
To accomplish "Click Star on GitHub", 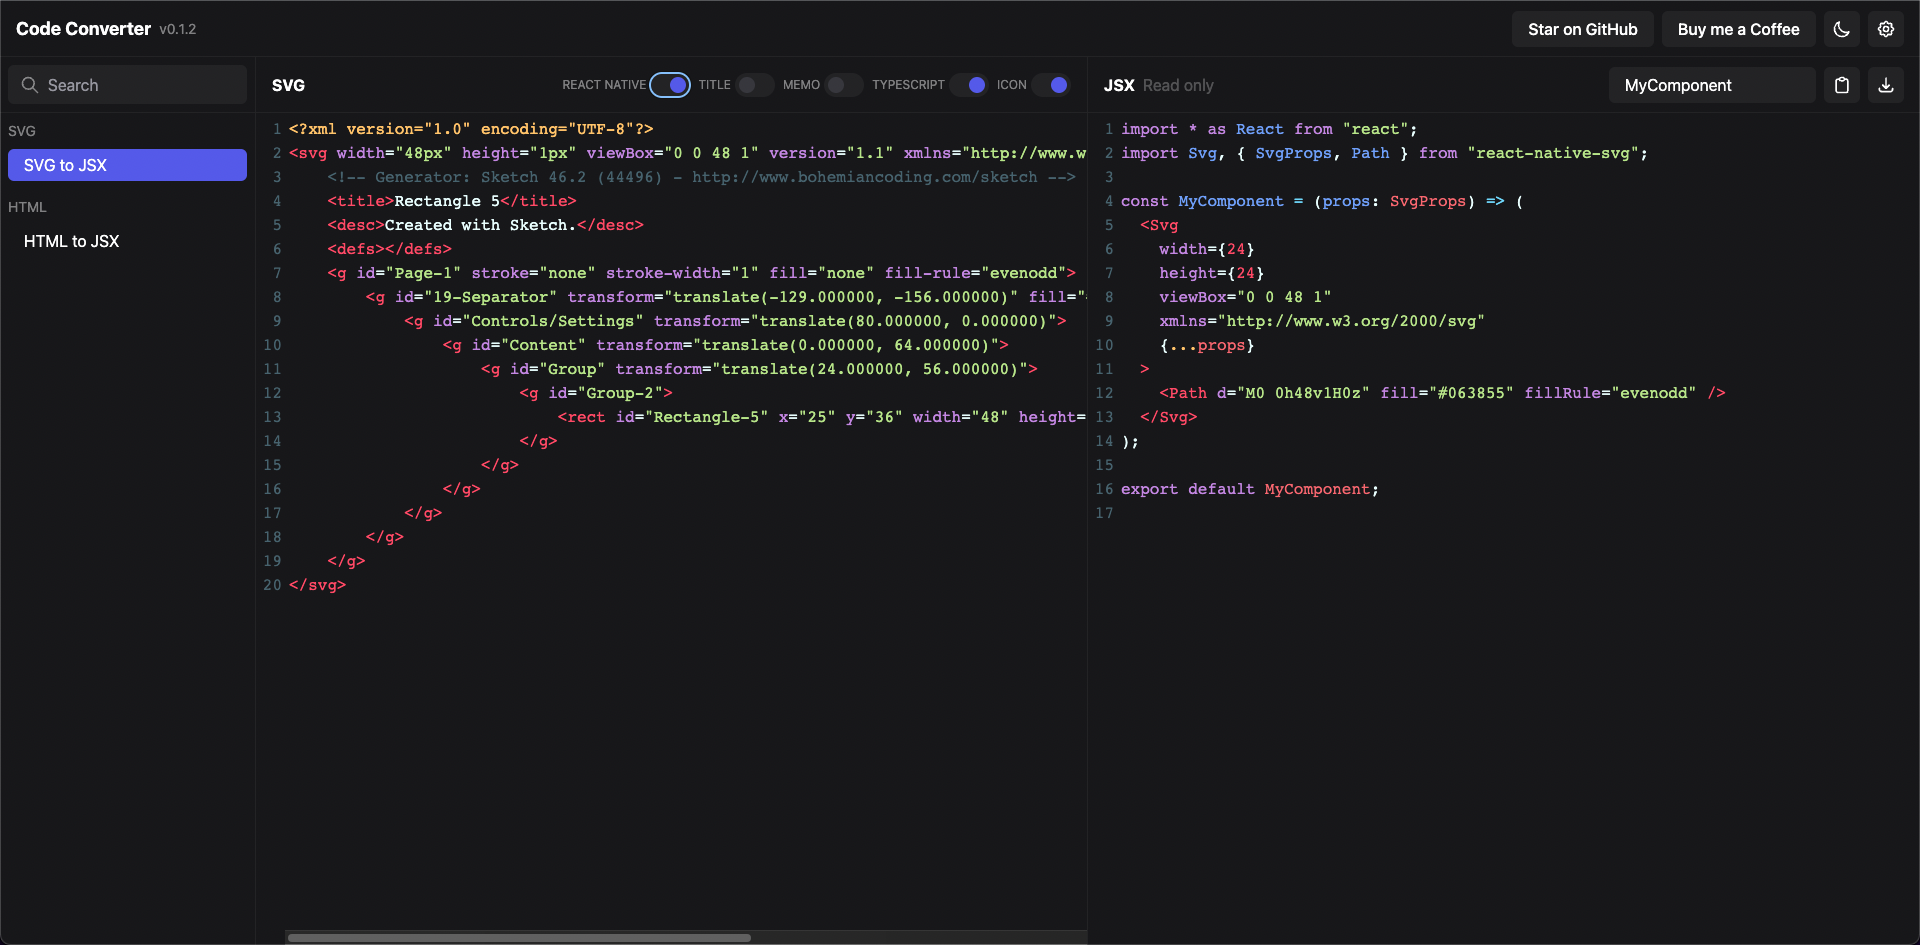I will point(1583,29).
